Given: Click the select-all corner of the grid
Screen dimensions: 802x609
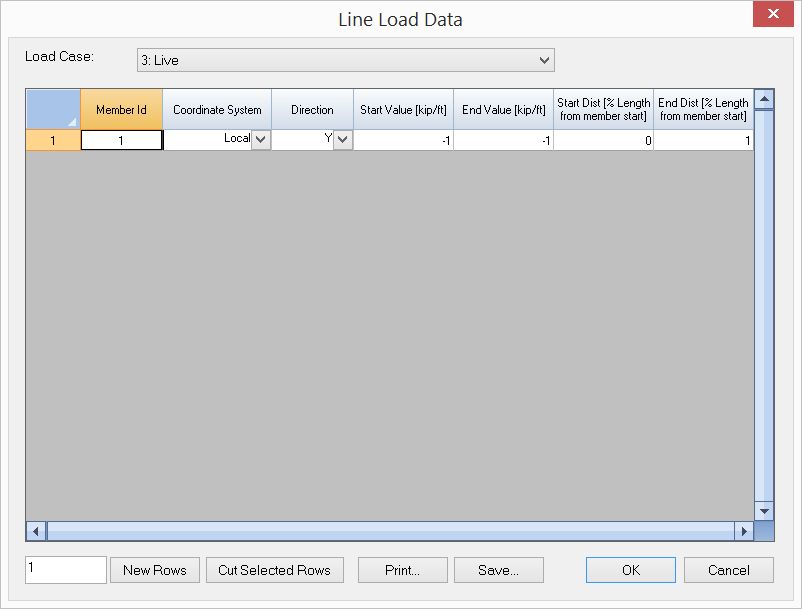Looking at the screenshot, I should tap(53, 110).
